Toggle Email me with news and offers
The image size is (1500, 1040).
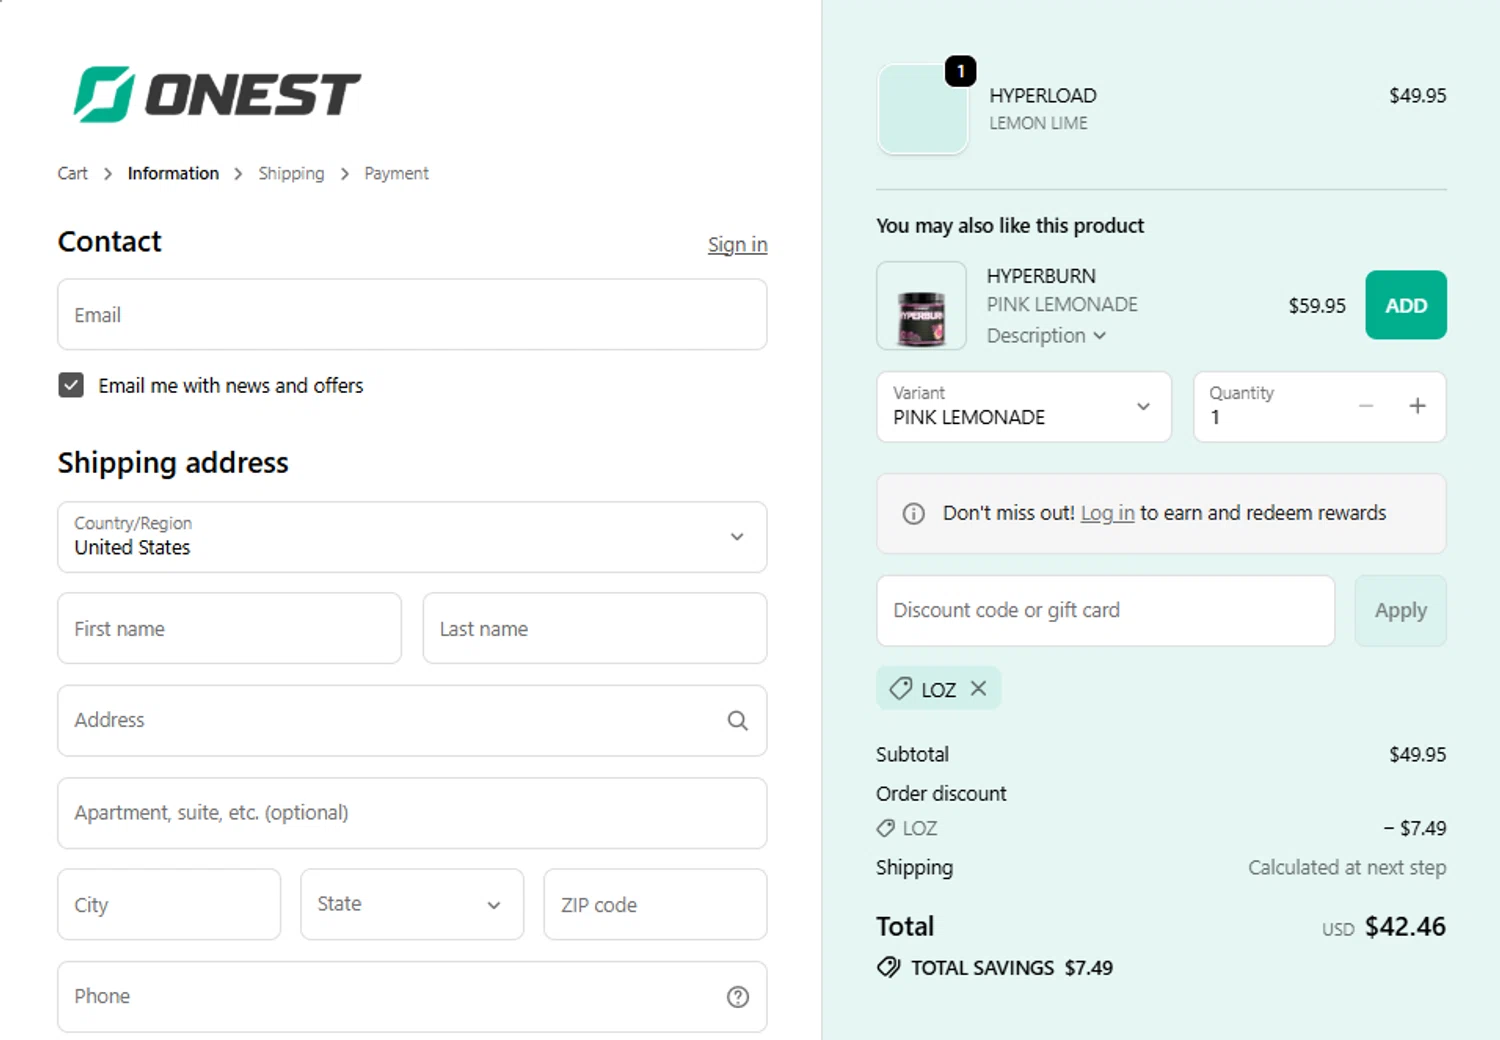click(71, 385)
